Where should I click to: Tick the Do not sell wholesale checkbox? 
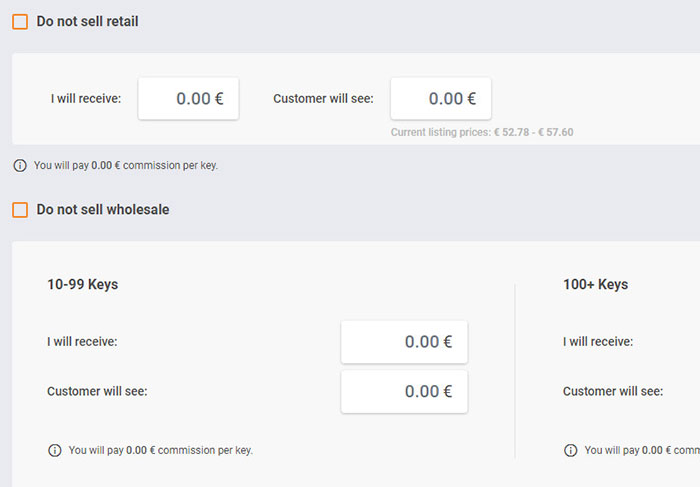20,209
